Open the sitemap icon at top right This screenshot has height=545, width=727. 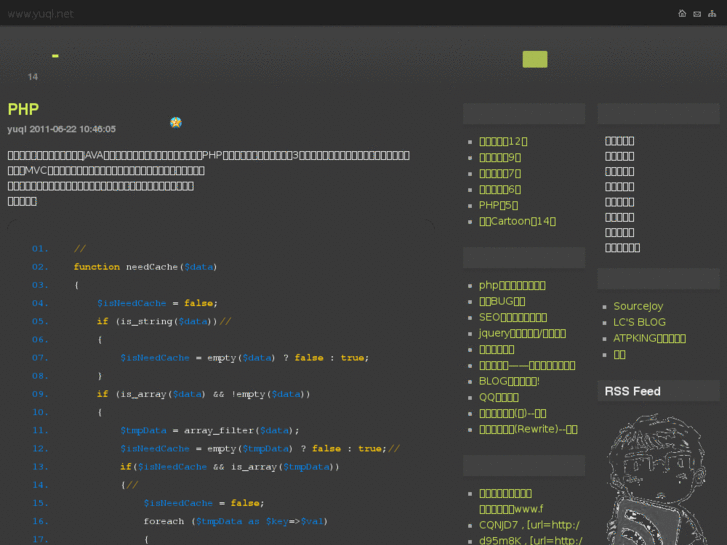[x=712, y=14]
